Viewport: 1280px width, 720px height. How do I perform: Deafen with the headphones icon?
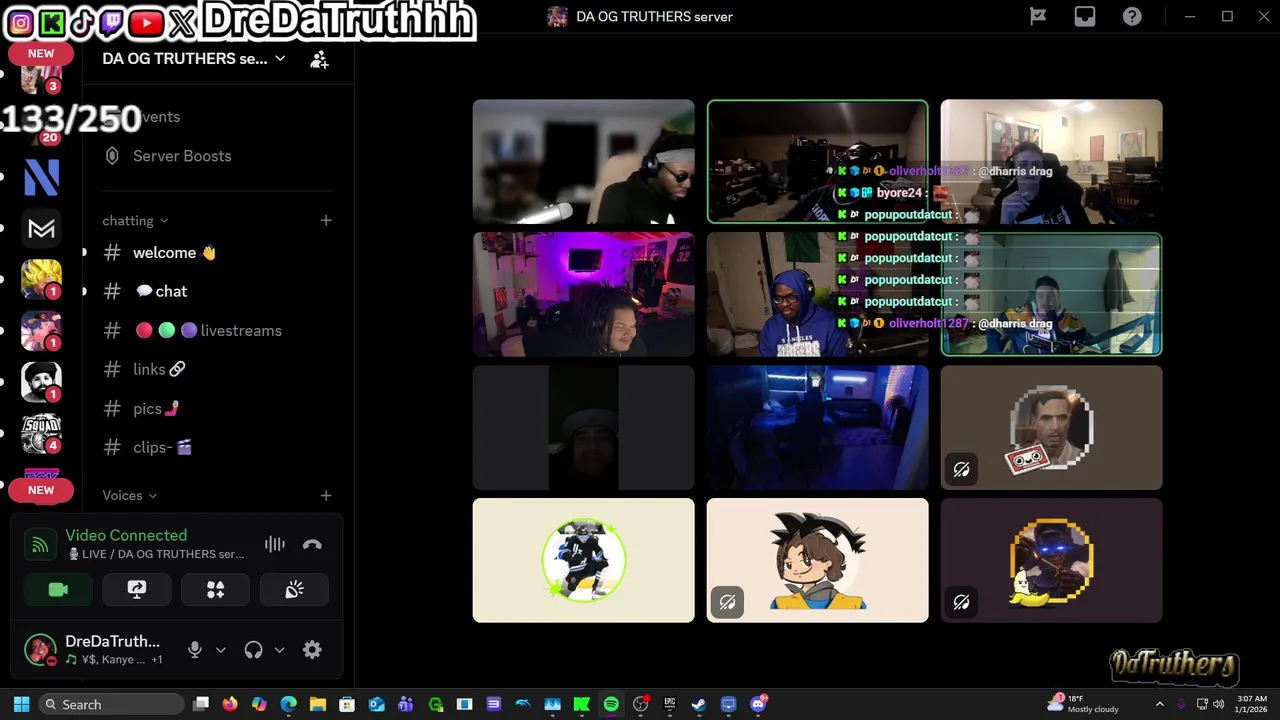point(253,650)
